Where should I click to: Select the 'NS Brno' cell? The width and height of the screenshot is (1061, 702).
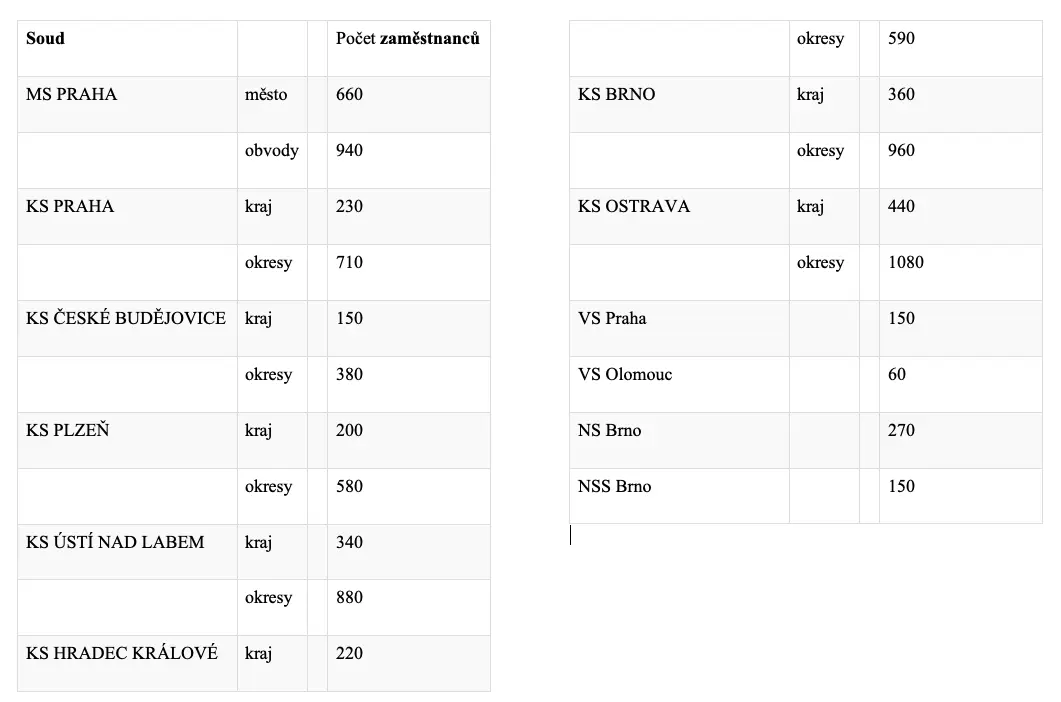[x=679, y=441]
